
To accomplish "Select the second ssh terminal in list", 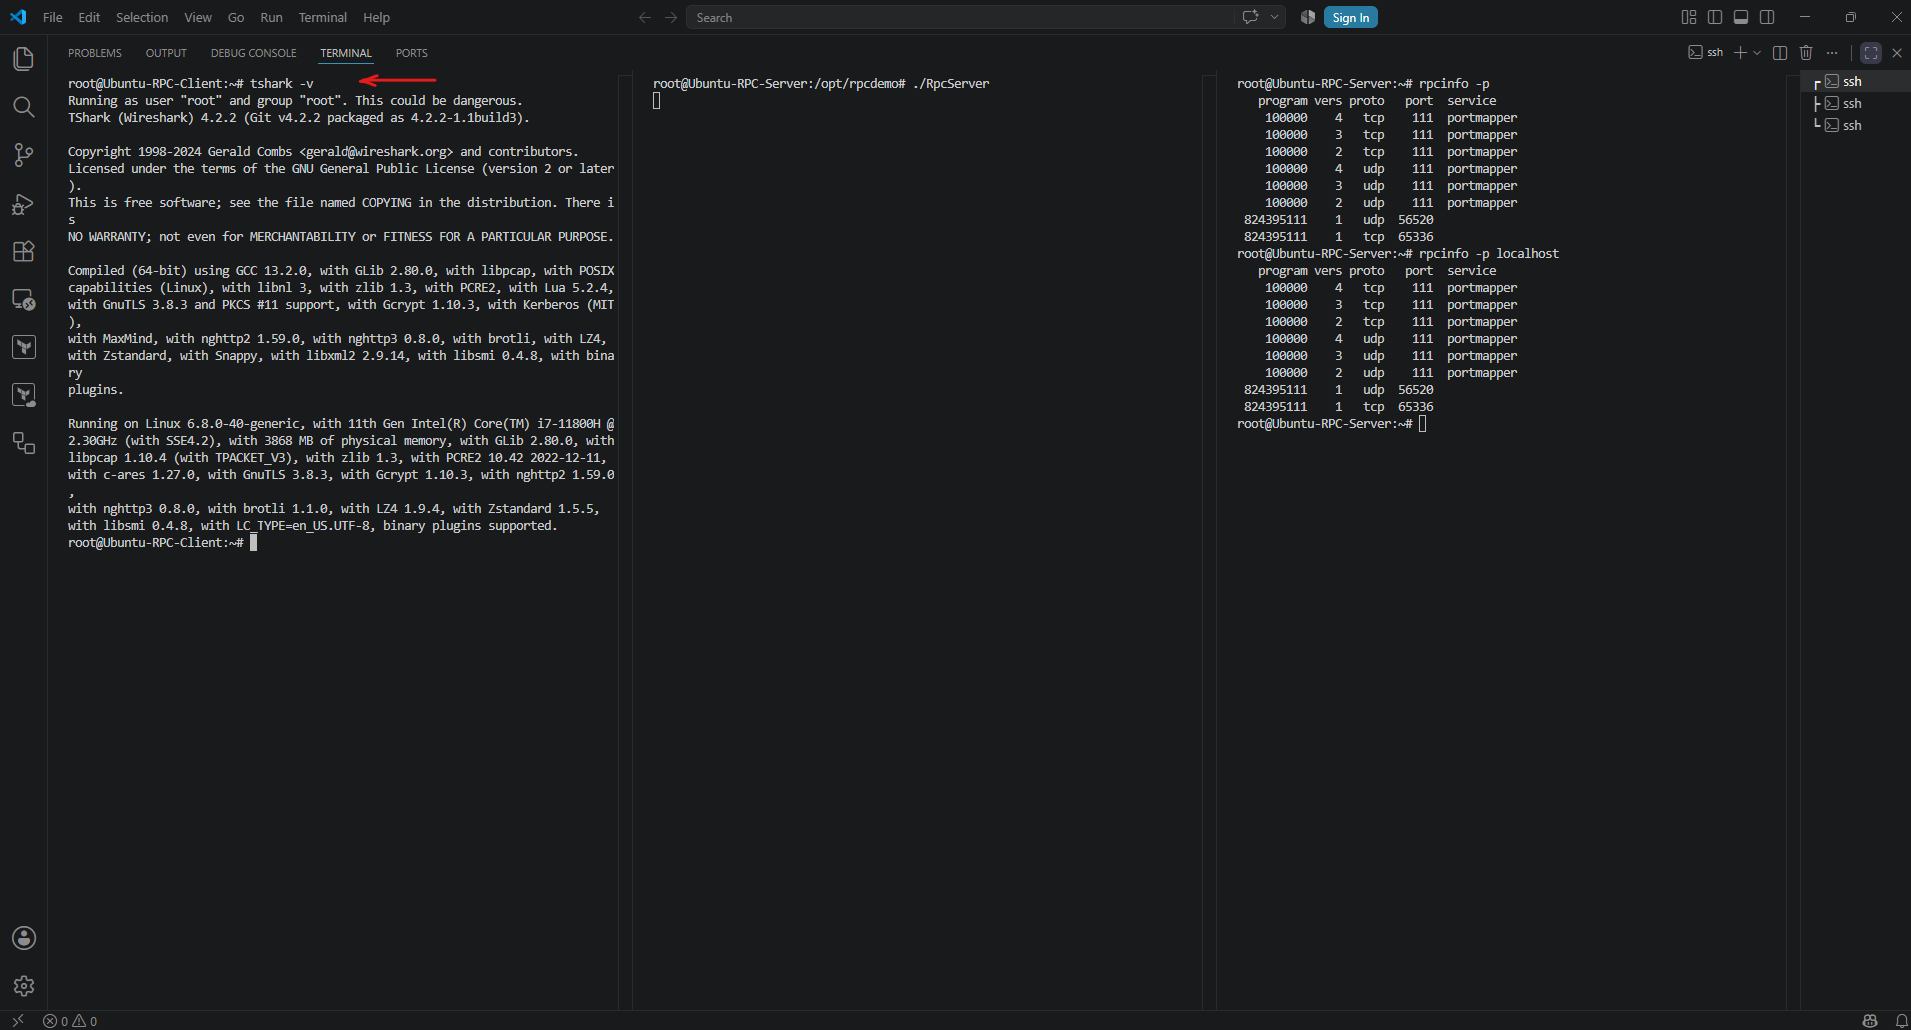I will click(x=1855, y=103).
